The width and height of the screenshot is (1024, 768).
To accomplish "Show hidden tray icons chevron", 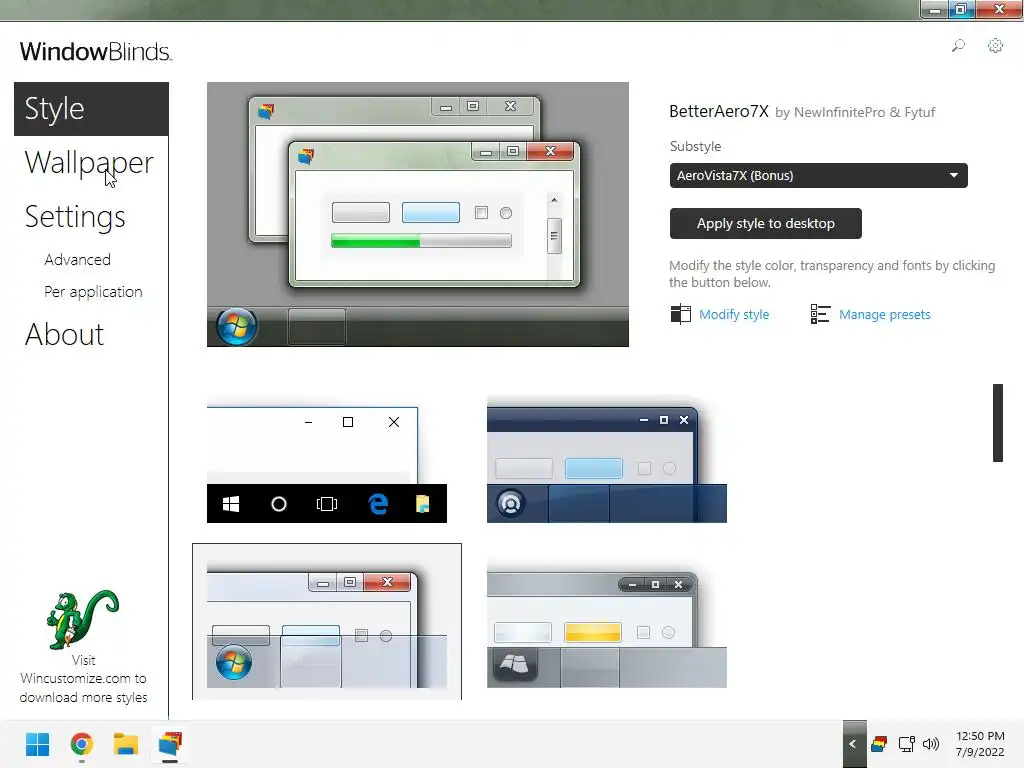I will pyautogui.click(x=853, y=744).
